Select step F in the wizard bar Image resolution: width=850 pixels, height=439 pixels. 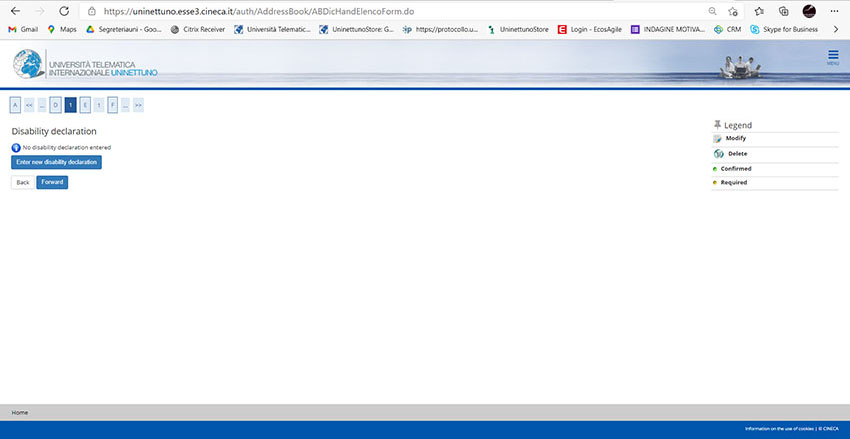click(112, 104)
